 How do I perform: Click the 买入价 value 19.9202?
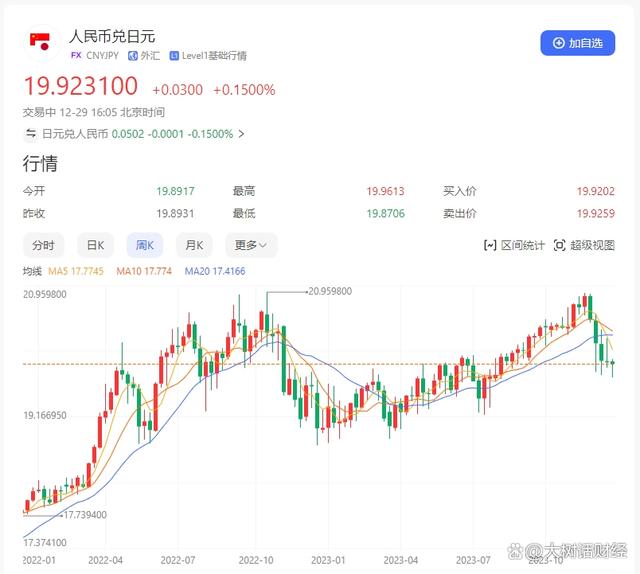click(x=596, y=191)
